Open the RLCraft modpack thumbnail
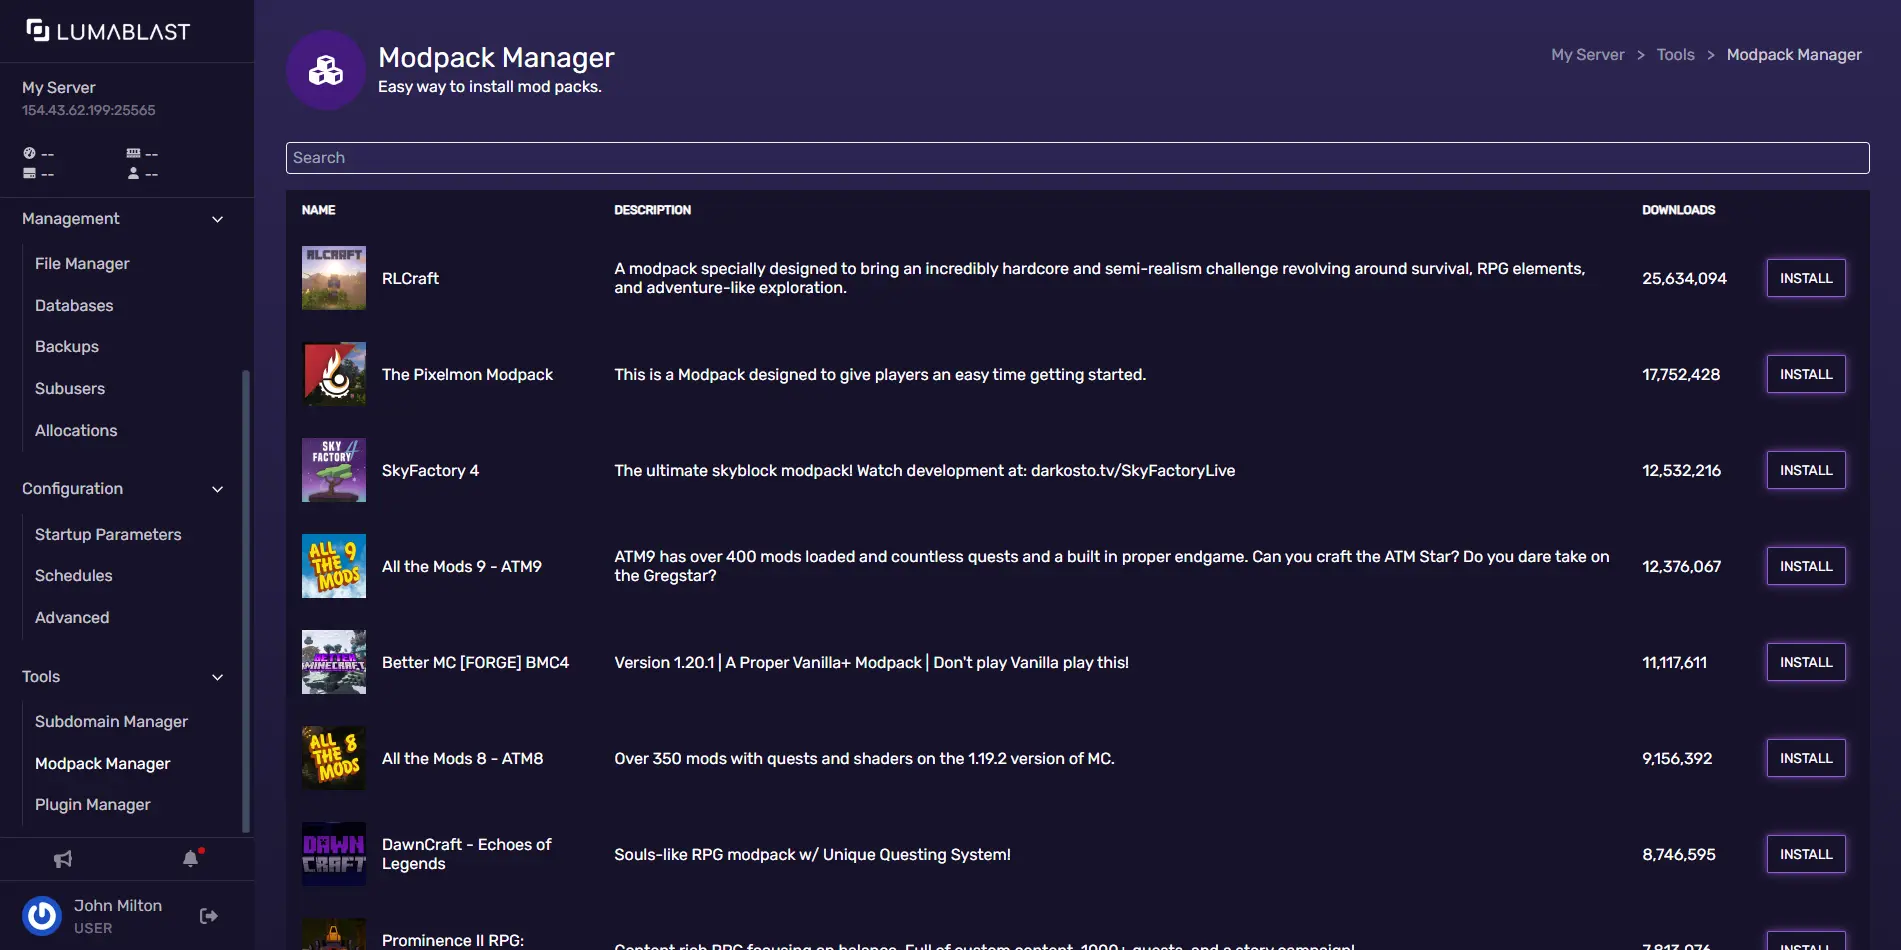 coord(334,278)
